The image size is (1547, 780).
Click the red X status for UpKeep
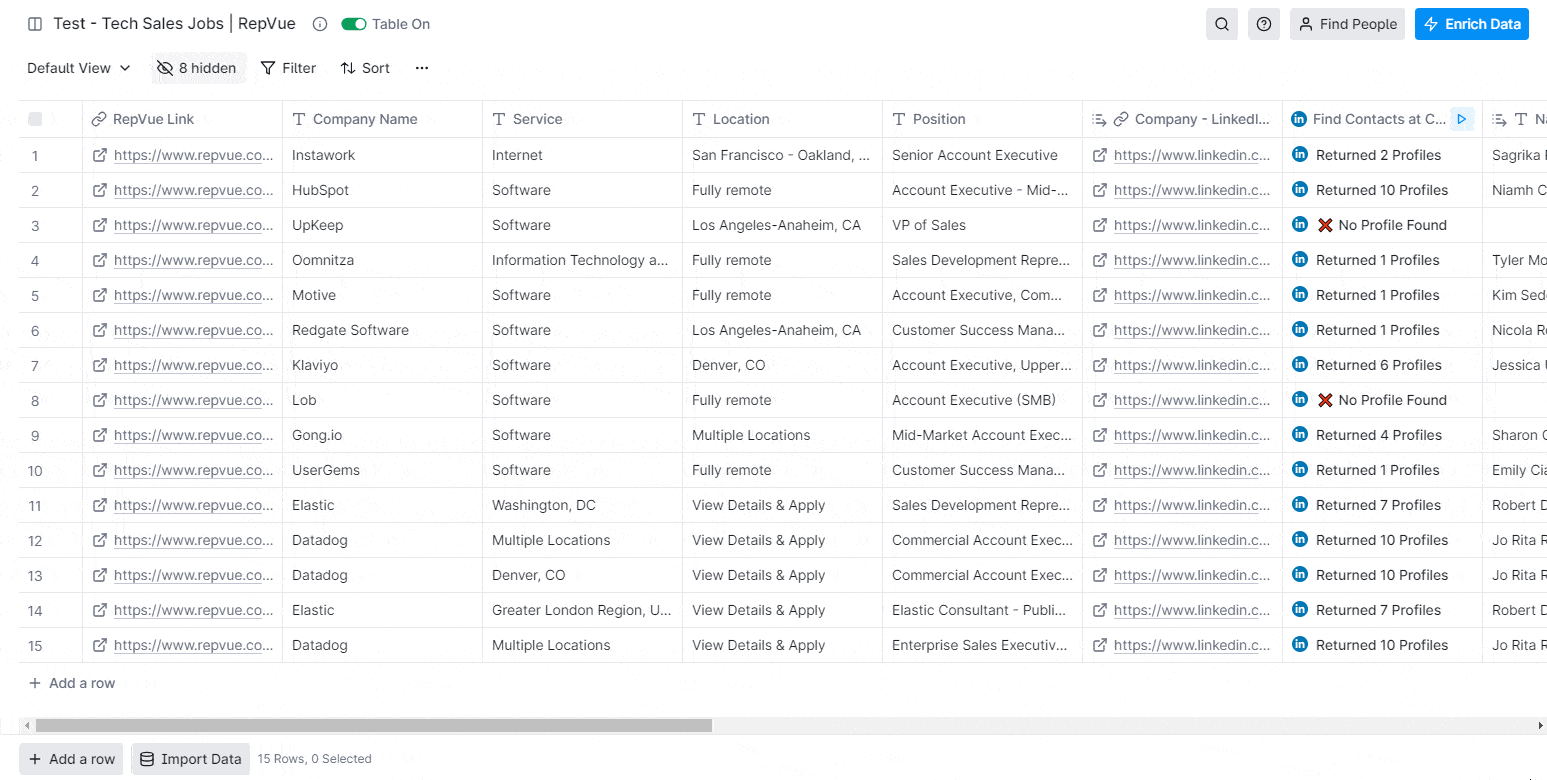(x=1325, y=225)
